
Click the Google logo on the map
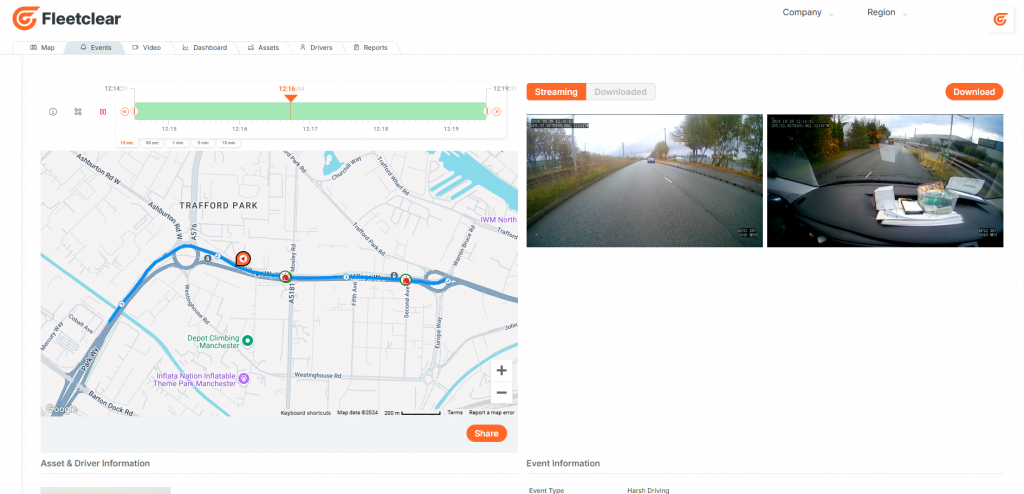pos(61,409)
